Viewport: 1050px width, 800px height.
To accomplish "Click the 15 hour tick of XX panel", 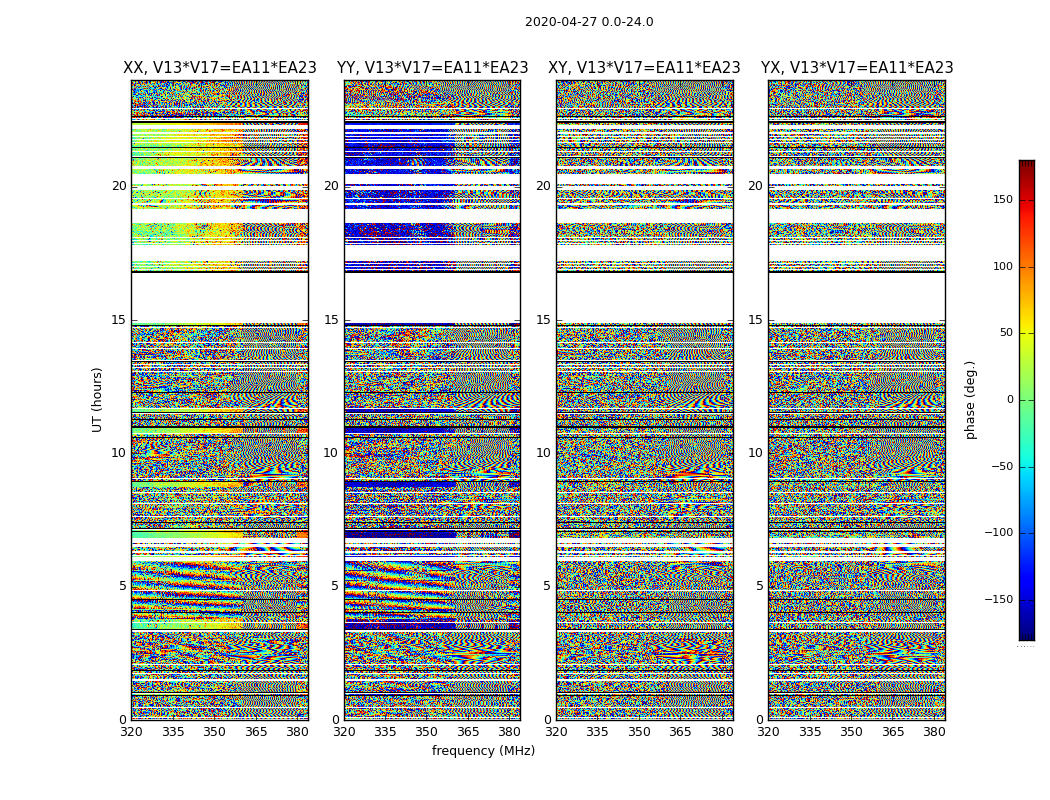I will point(119,320).
